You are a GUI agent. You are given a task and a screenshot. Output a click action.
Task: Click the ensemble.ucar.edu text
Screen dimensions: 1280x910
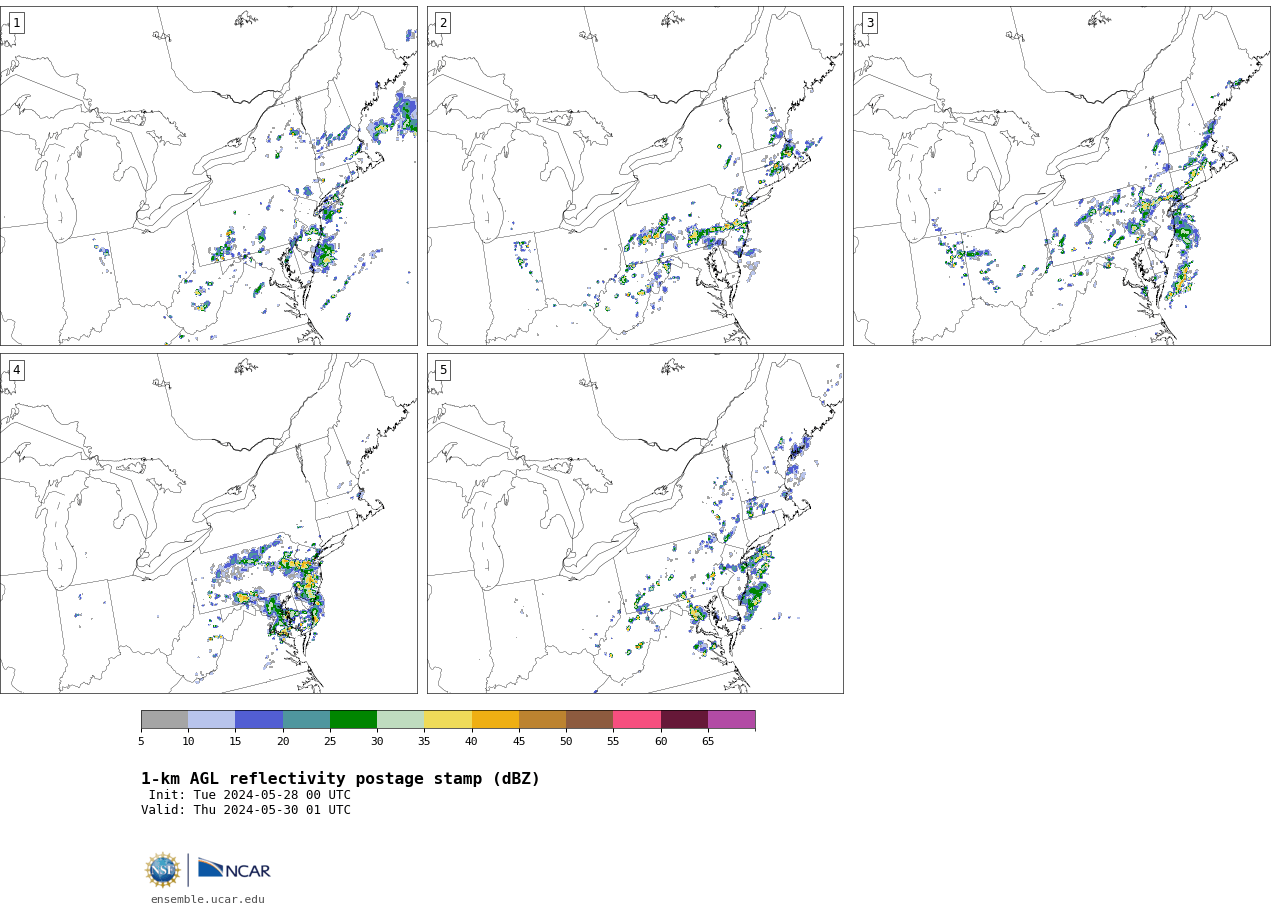point(208,899)
